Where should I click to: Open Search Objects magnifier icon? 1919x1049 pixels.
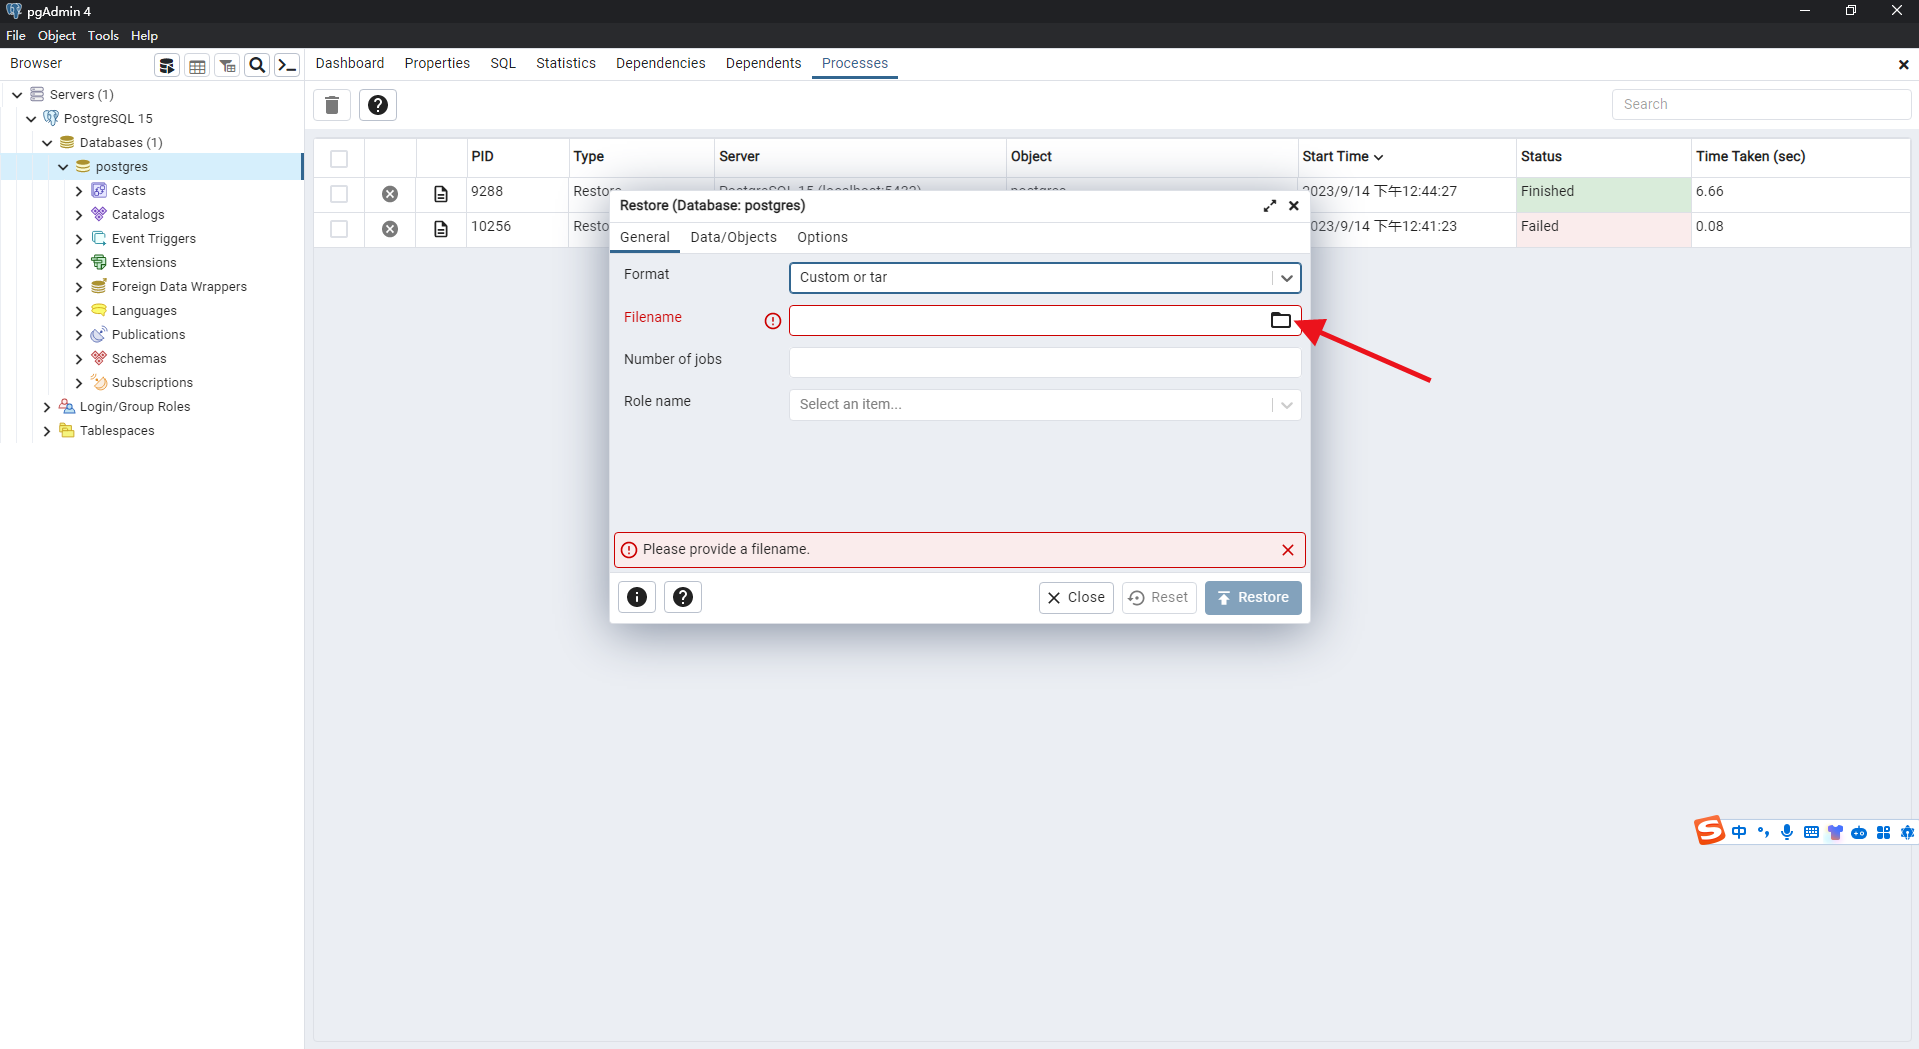coord(257,66)
